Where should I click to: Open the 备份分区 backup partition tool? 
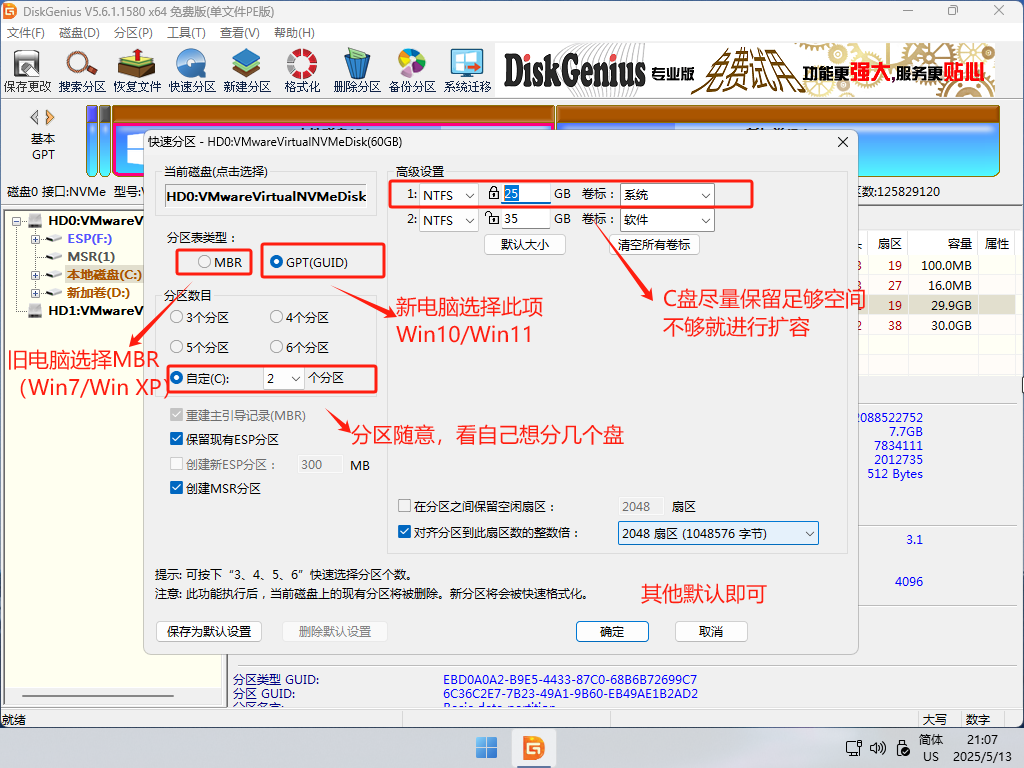(411, 71)
